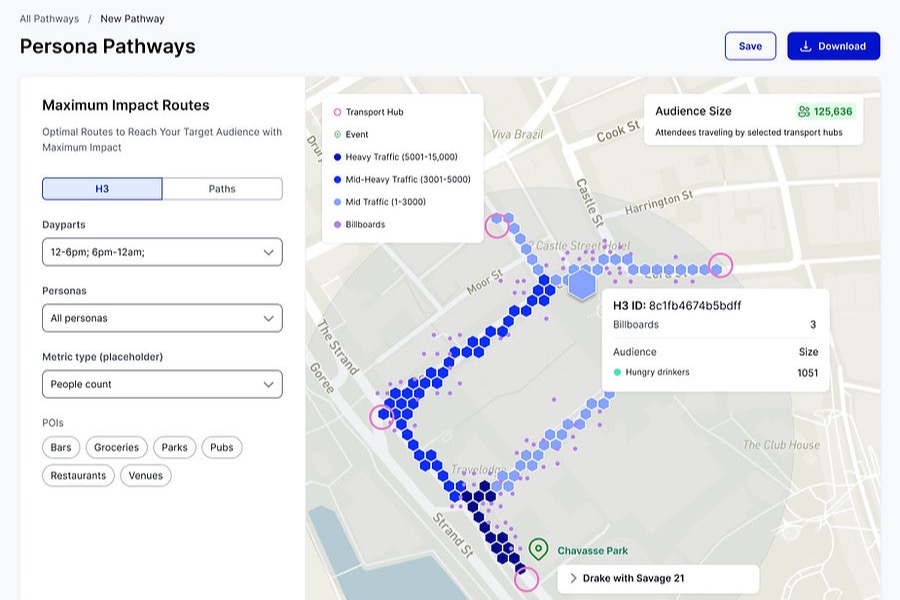Screen dimensions: 900x600
Task: Switch to Paths view tab
Action: [222, 188]
